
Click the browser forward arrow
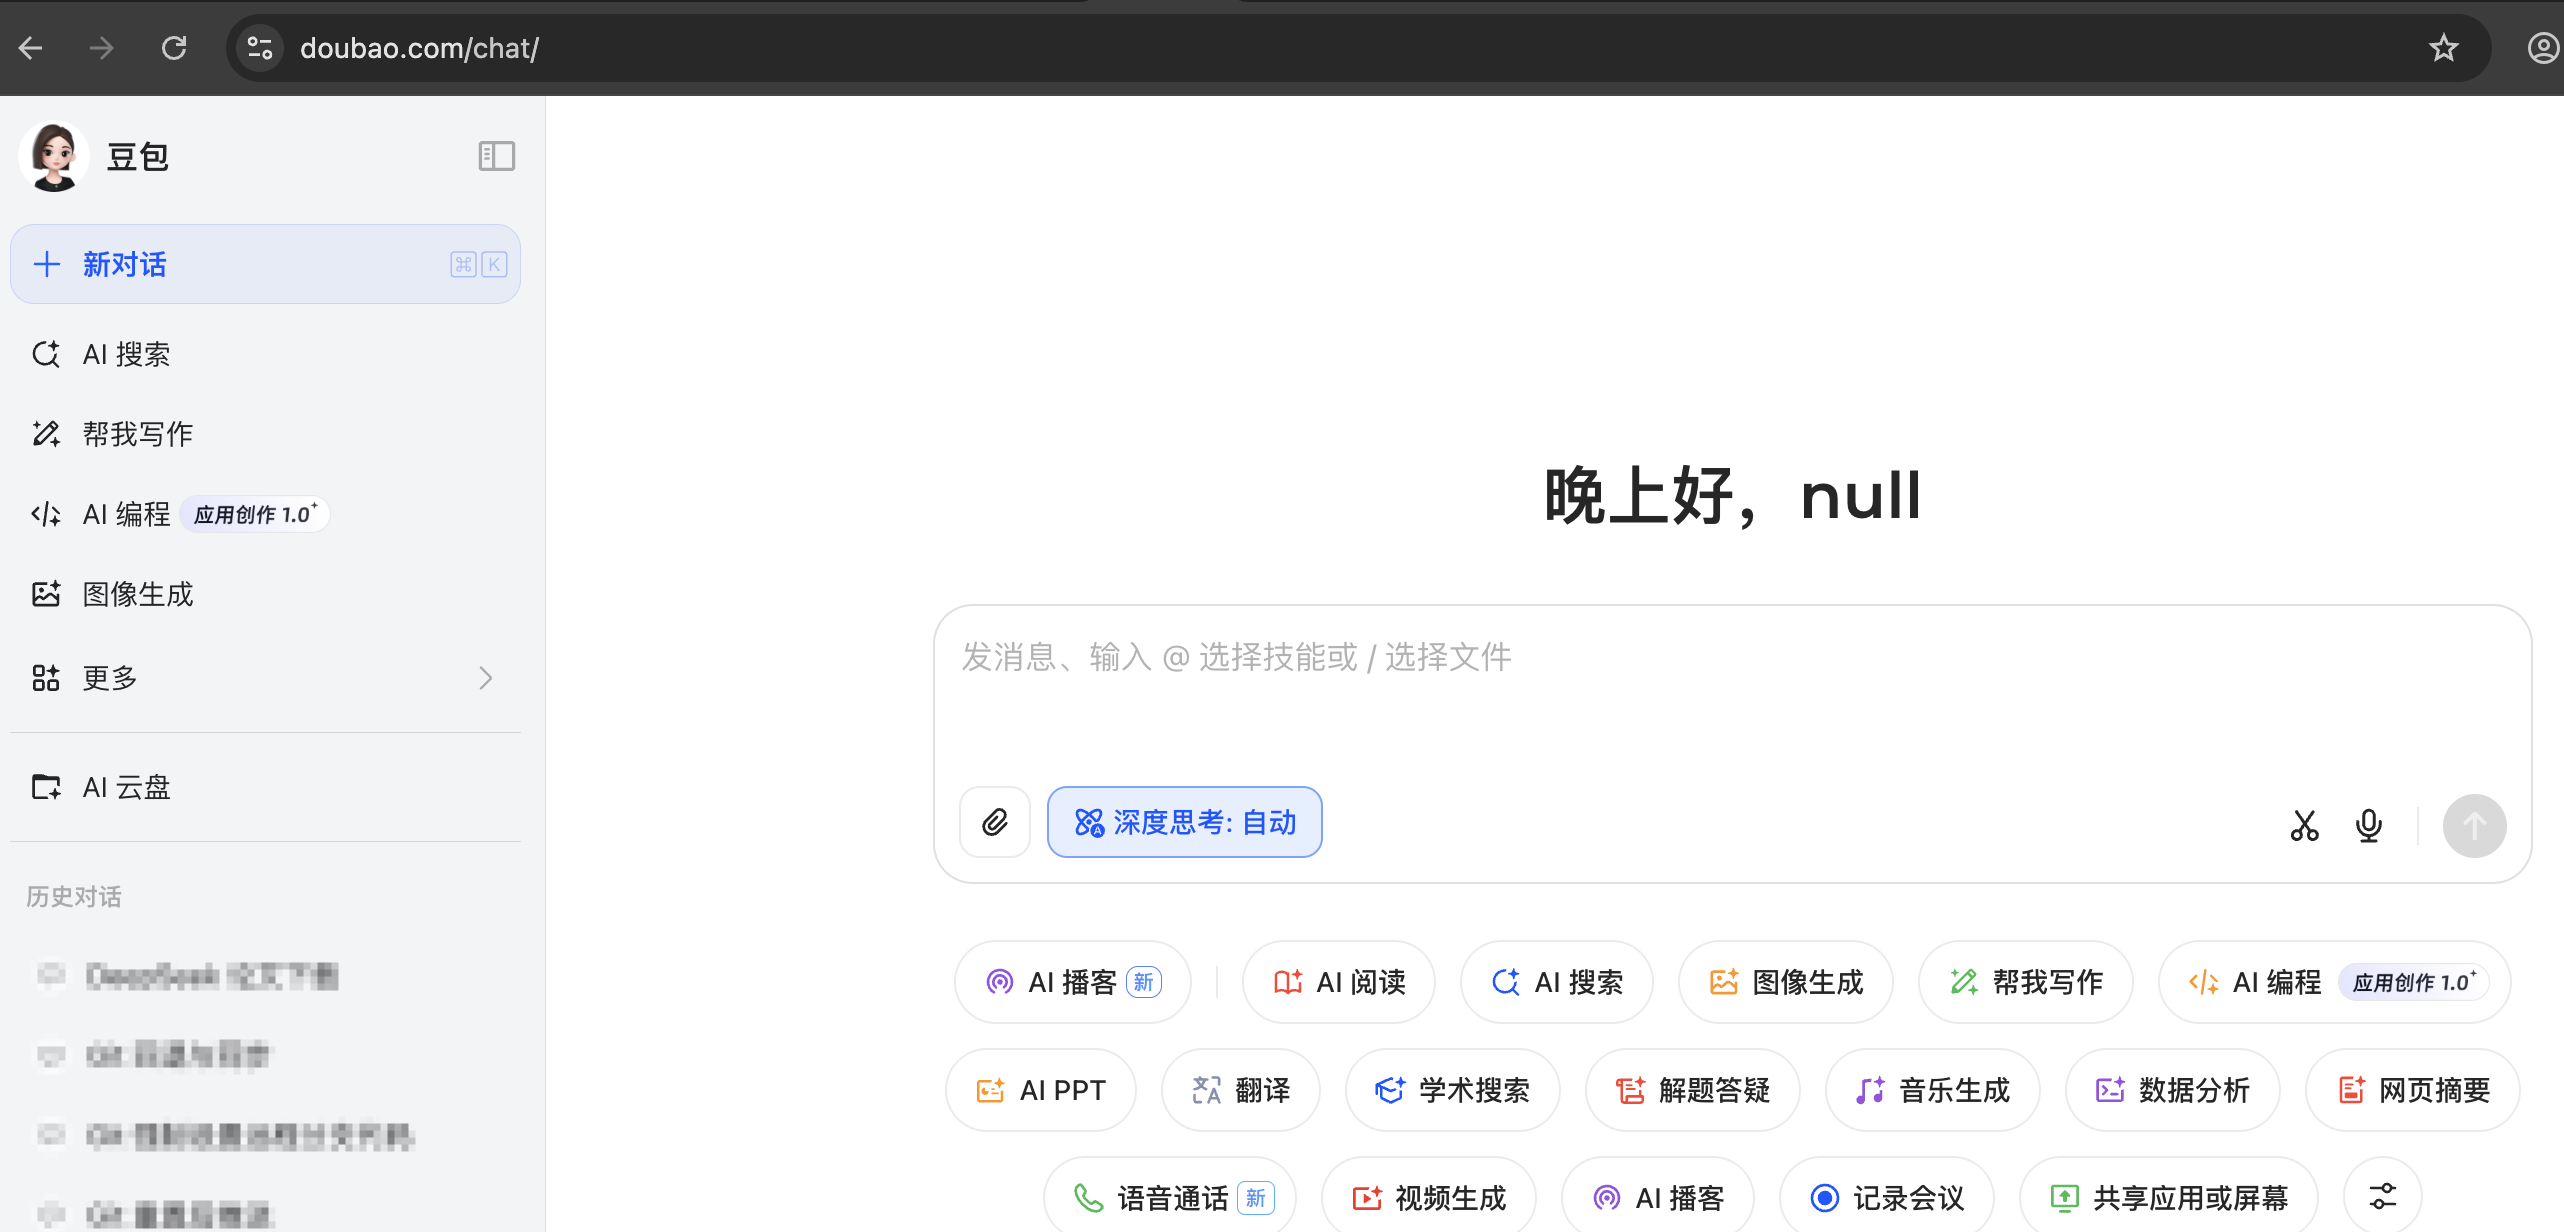tap(102, 48)
